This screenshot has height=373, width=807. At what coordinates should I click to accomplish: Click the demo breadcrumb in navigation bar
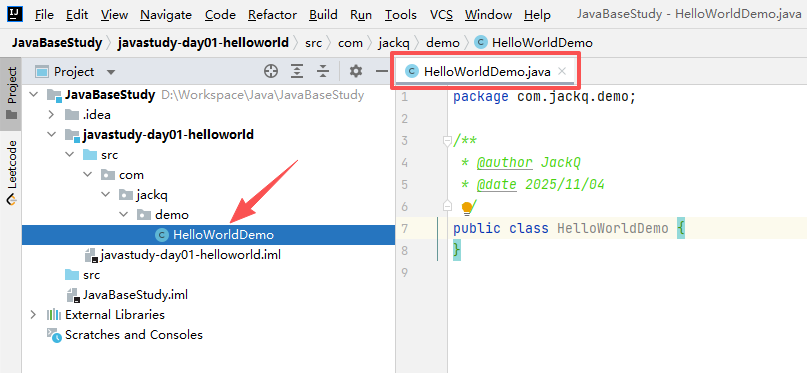click(x=443, y=43)
